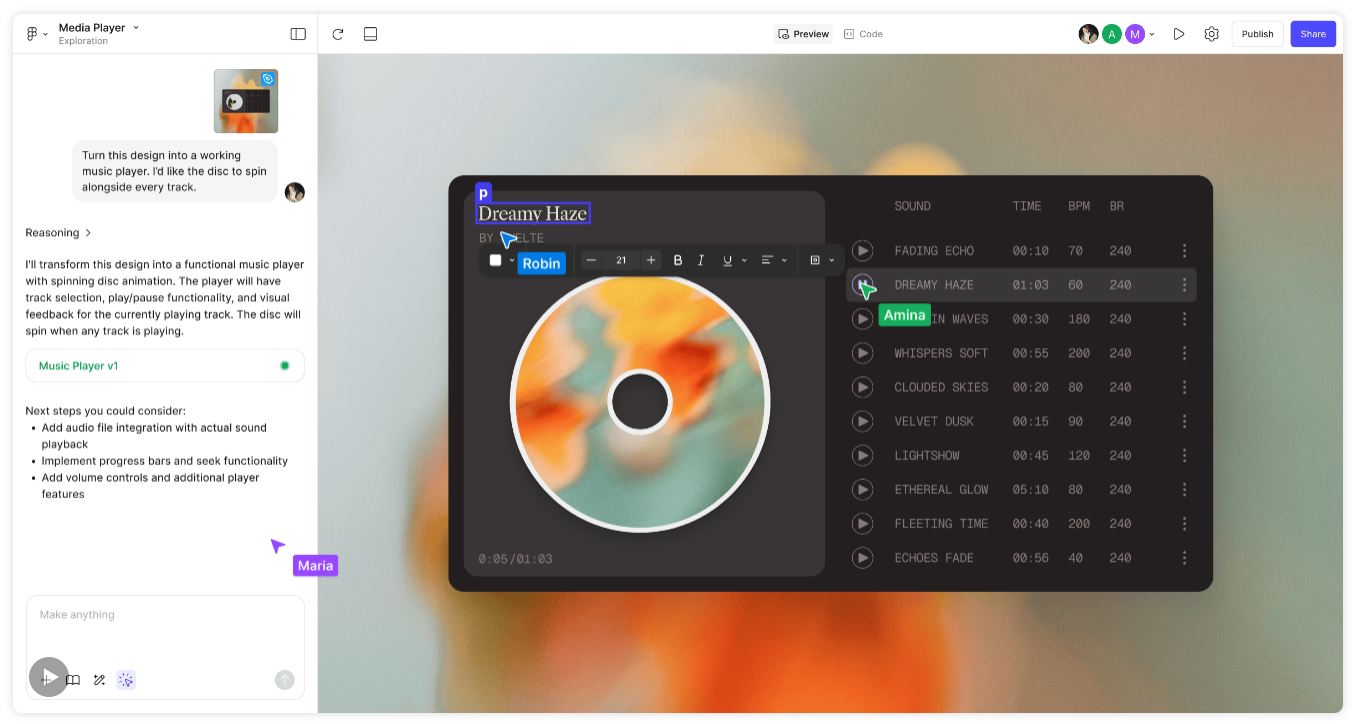The width and height of the screenshot is (1360, 724).
Task: Open more options for Dreamy Haze
Action: (x=1184, y=285)
